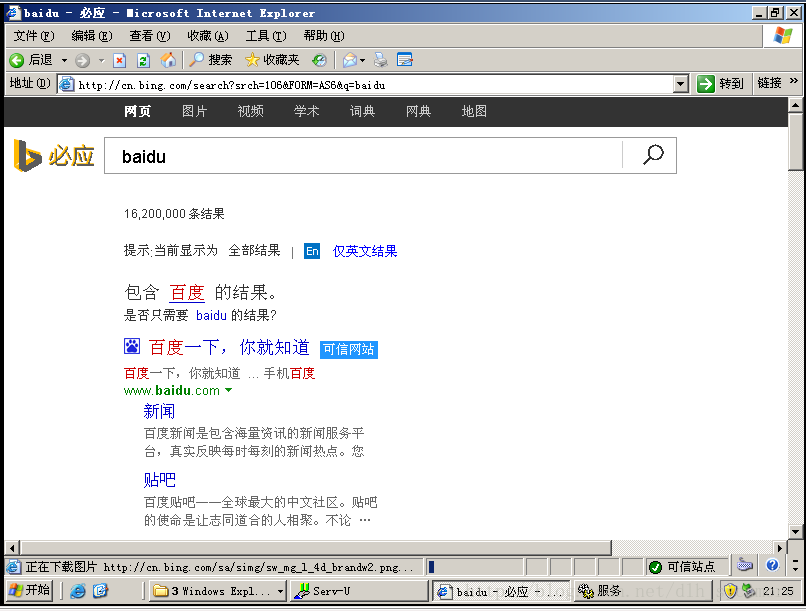The width and height of the screenshot is (806, 611).
Task: Open the Favorites (收藏夹) star button
Action: click(x=272, y=60)
